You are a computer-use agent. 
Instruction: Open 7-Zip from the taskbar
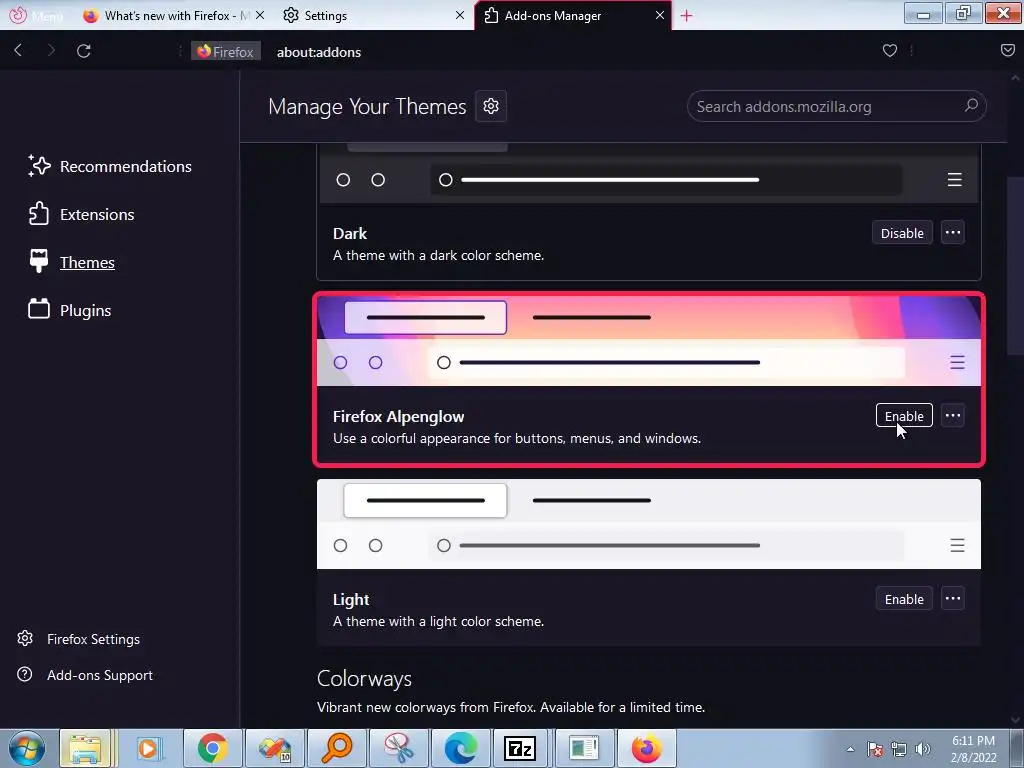pyautogui.click(x=520, y=748)
